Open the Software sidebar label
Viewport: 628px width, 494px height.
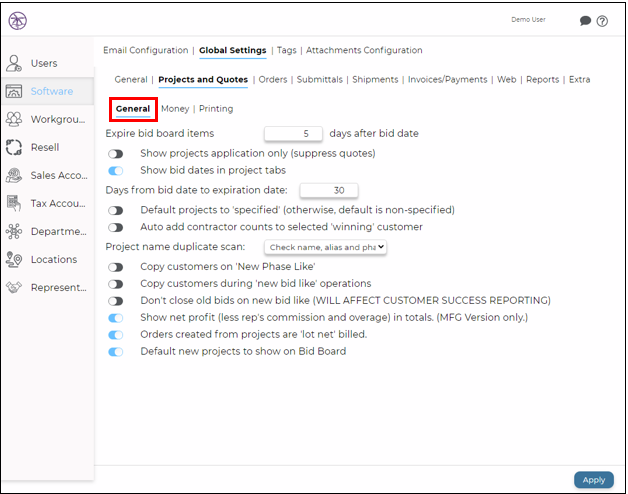pos(52,91)
